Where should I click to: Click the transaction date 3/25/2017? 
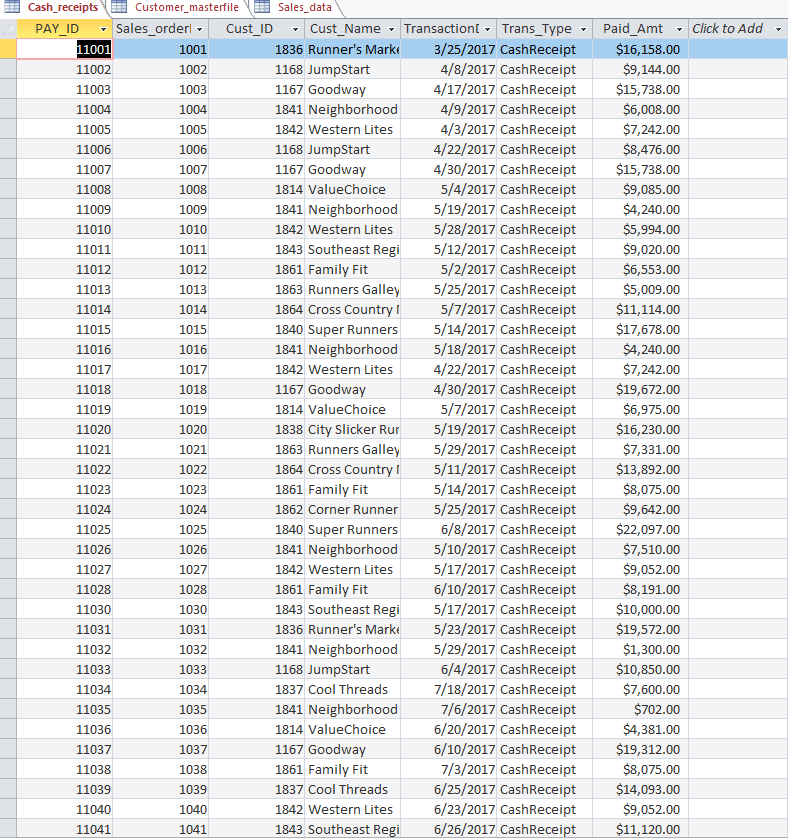[449, 49]
